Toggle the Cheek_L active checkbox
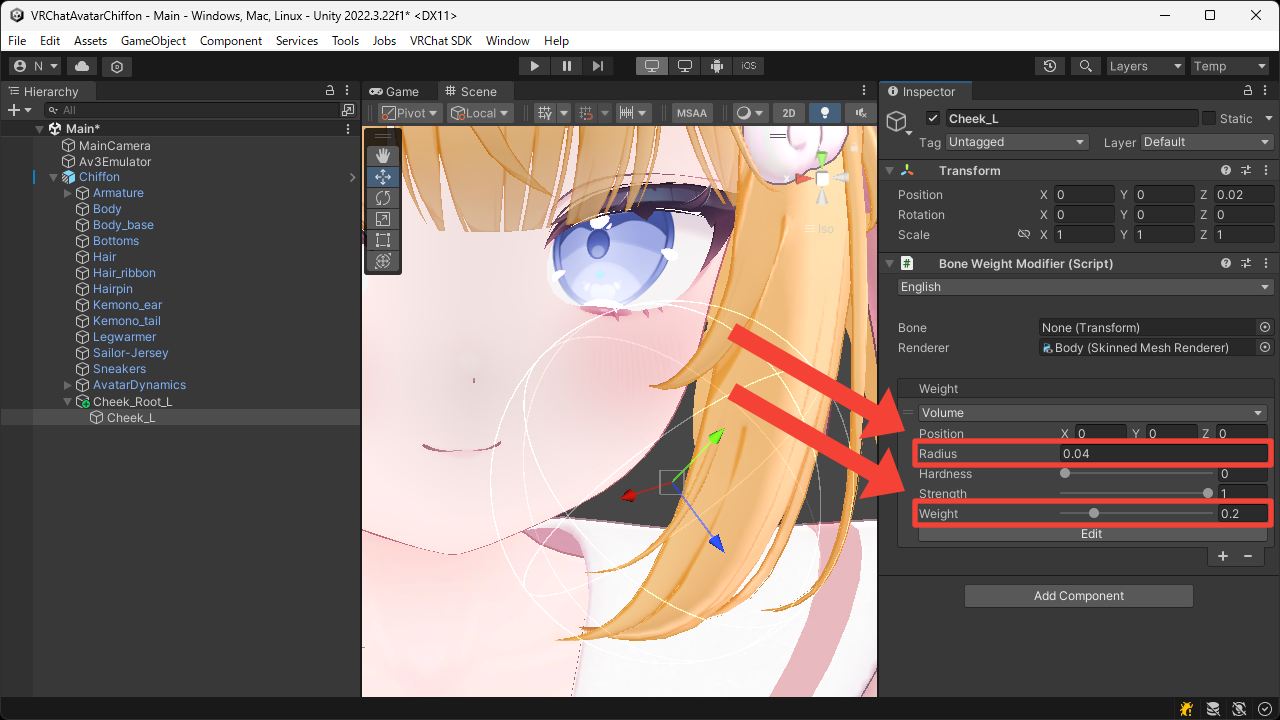Viewport: 1280px width, 720px height. [x=934, y=118]
